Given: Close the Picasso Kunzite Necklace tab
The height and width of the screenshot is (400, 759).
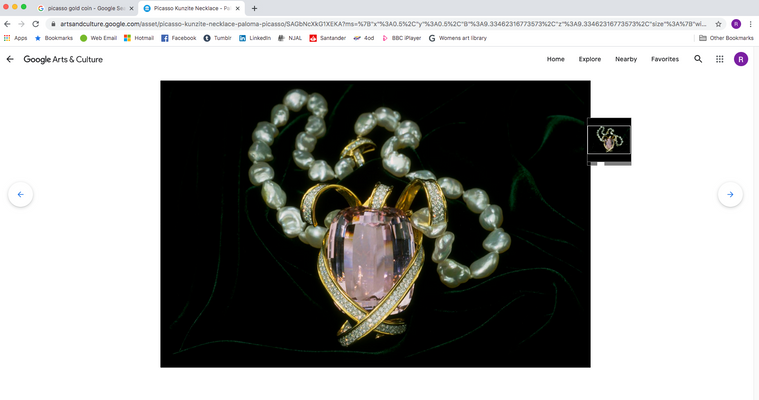Looking at the screenshot, I should [x=238, y=8].
